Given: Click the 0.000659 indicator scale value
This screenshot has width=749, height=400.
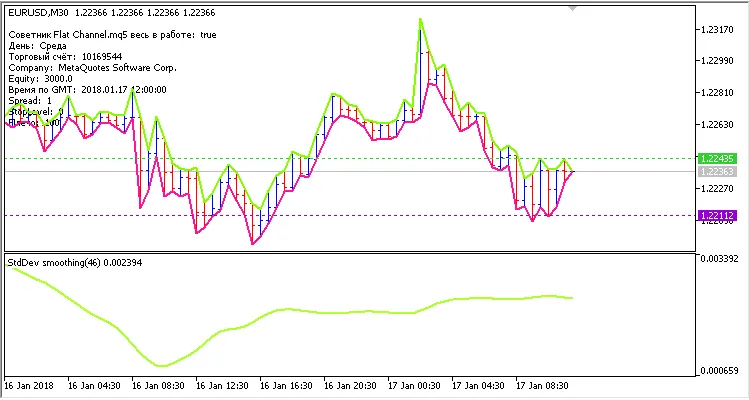Looking at the screenshot, I should 721,371.
